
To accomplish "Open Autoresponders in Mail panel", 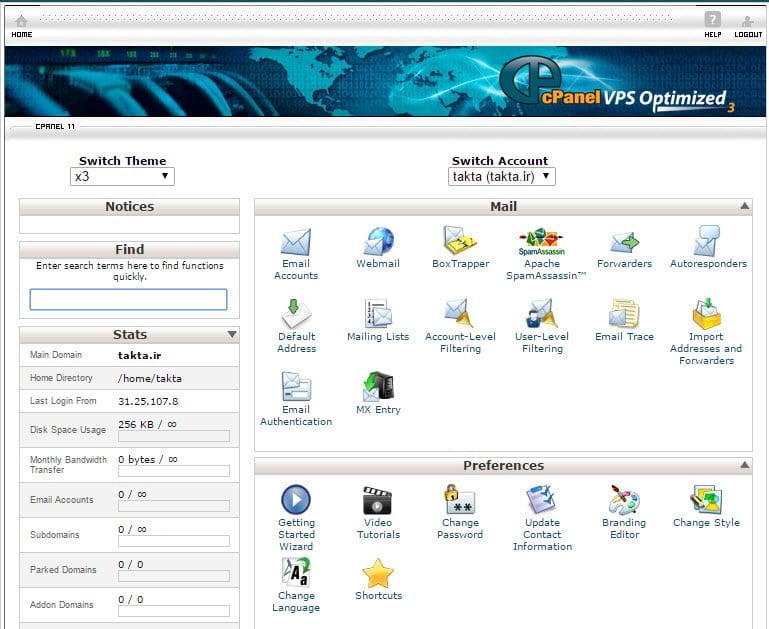I will [707, 243].
